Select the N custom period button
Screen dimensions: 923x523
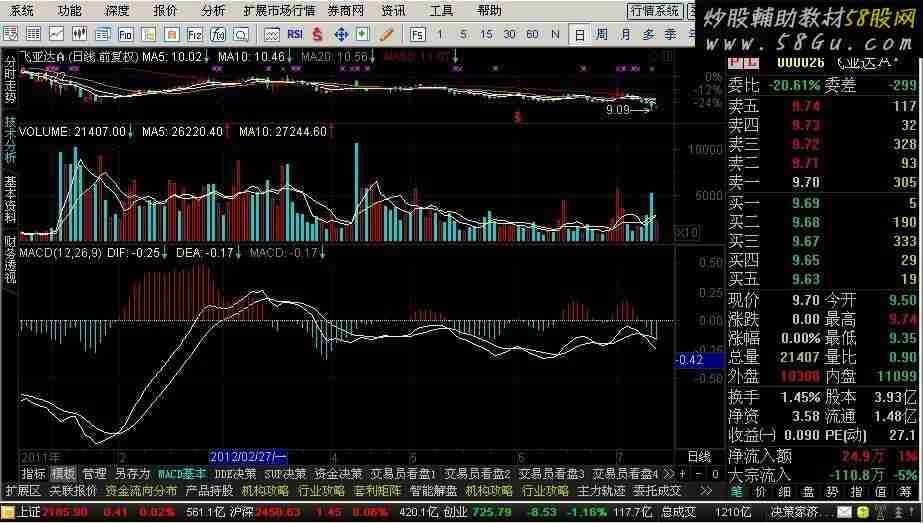point(555,34)
